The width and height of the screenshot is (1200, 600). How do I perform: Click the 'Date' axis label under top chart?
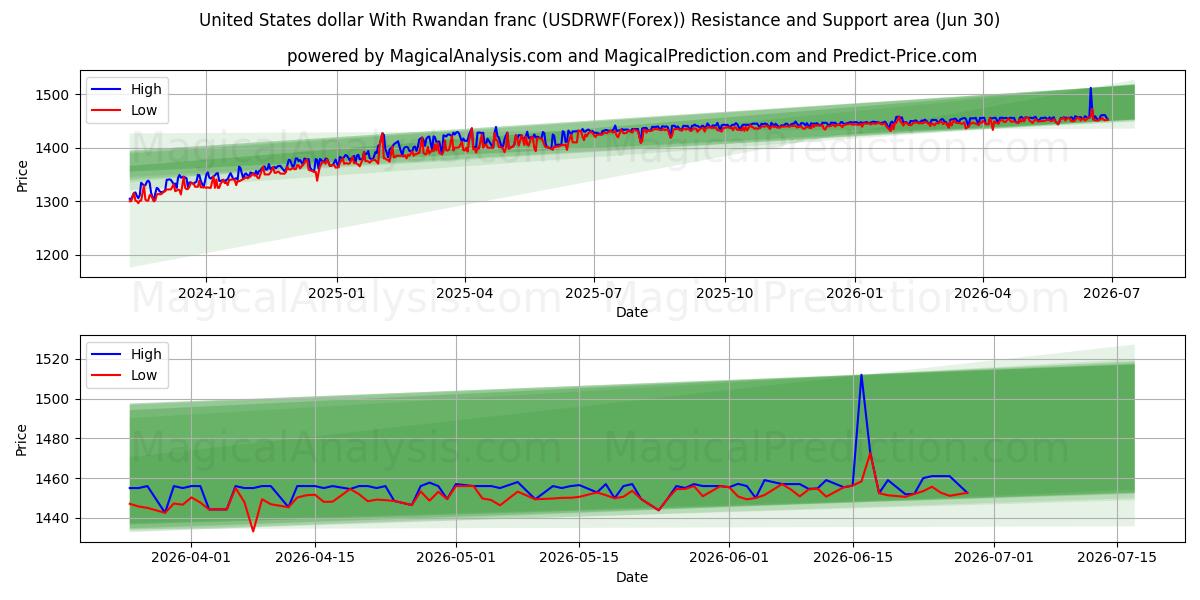point(631,312)
